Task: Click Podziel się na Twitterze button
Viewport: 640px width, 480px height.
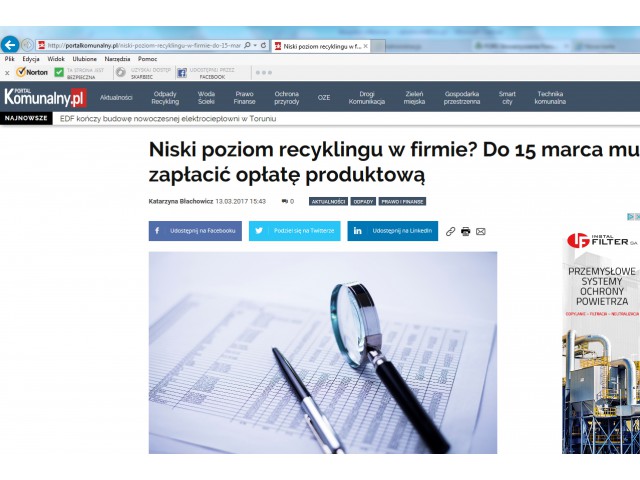Action: click(x=294, y=231)
